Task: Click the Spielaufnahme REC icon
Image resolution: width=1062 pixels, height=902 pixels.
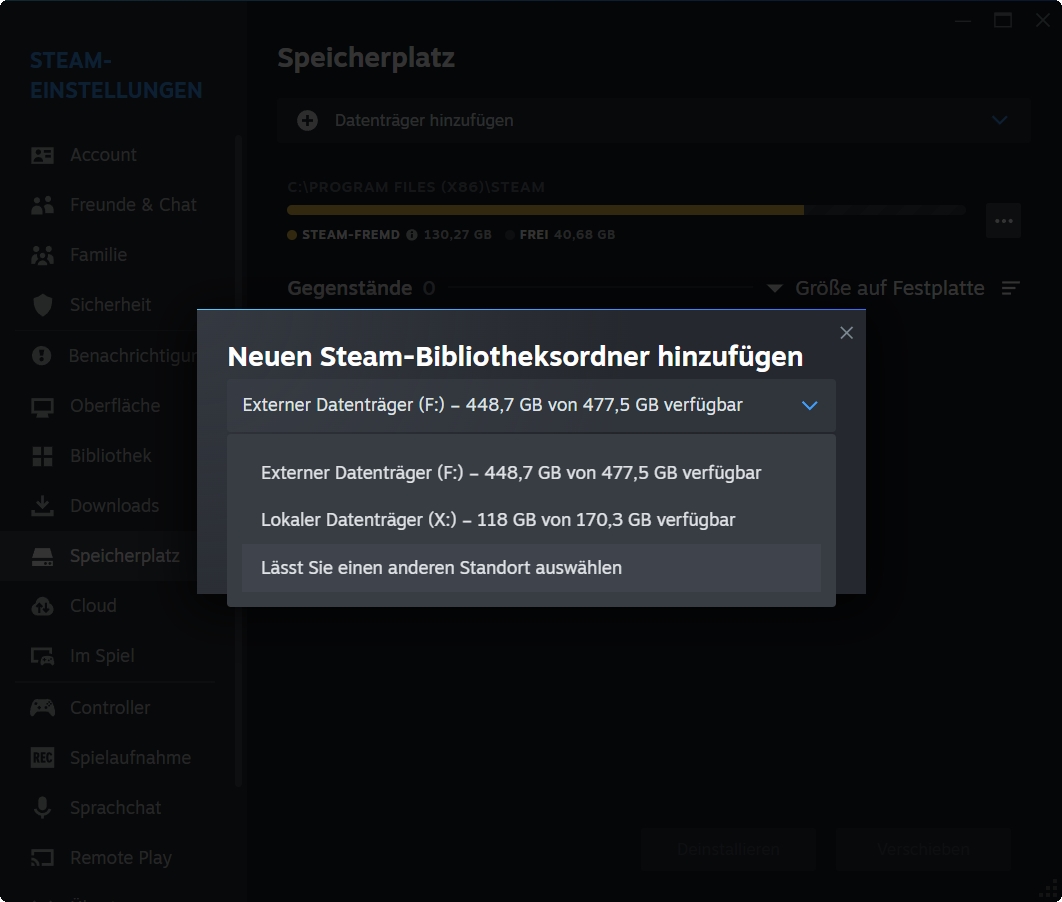Action: (x=42, y=758)
